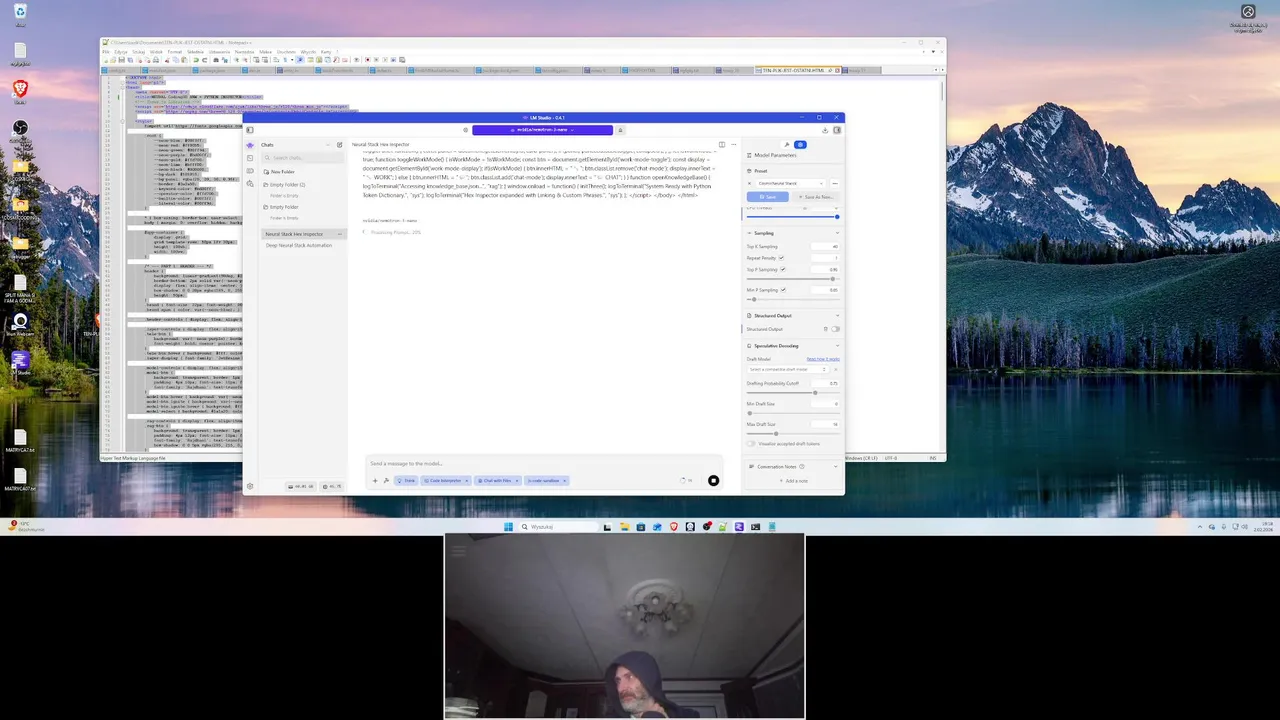
Task: Click the Search chats field
Action: pos(303,158)
